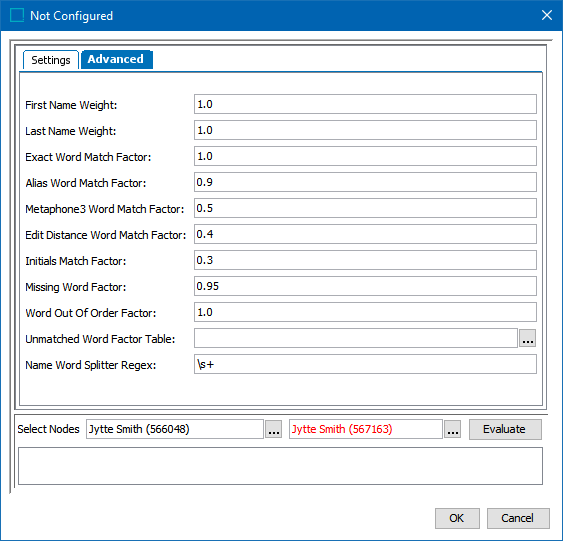Switch to the Settings tab
Screen dimensions: 563x541
click(51, 60)
